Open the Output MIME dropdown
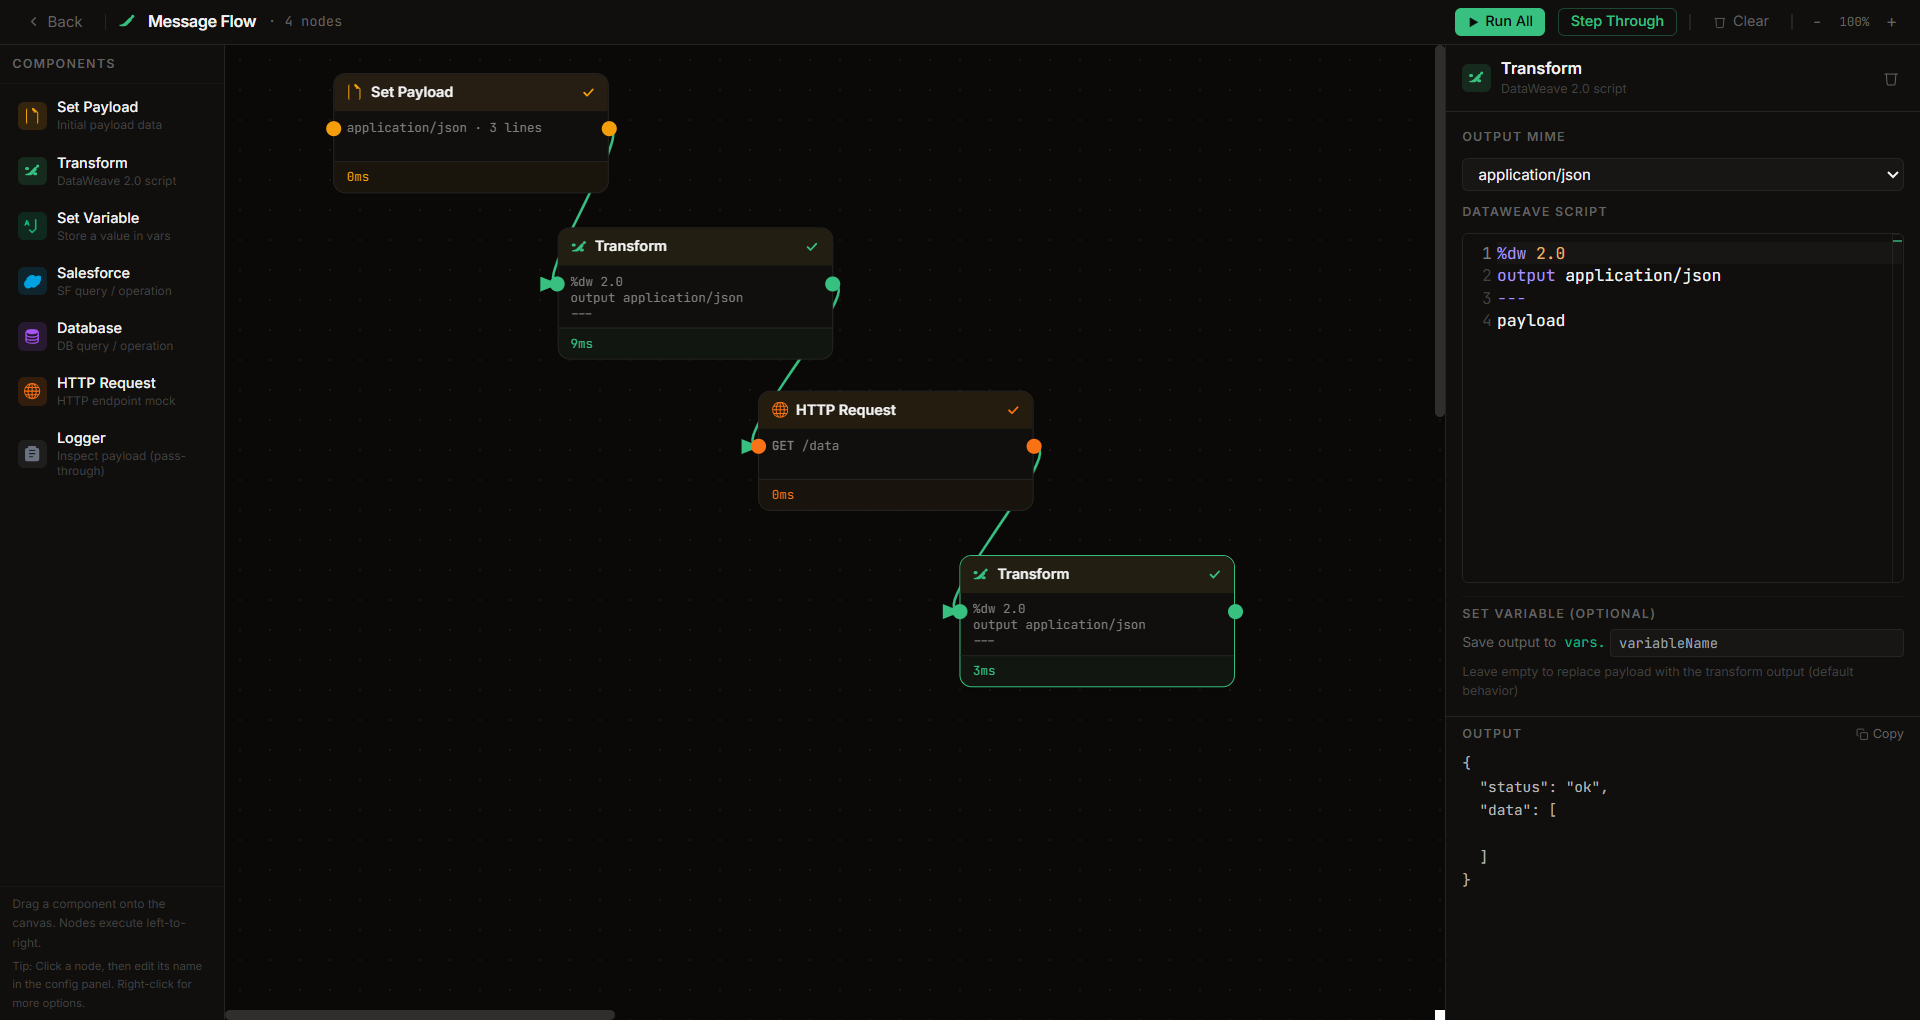Viewport: 1920px width, 1020px height. (x=1682, y=175)
